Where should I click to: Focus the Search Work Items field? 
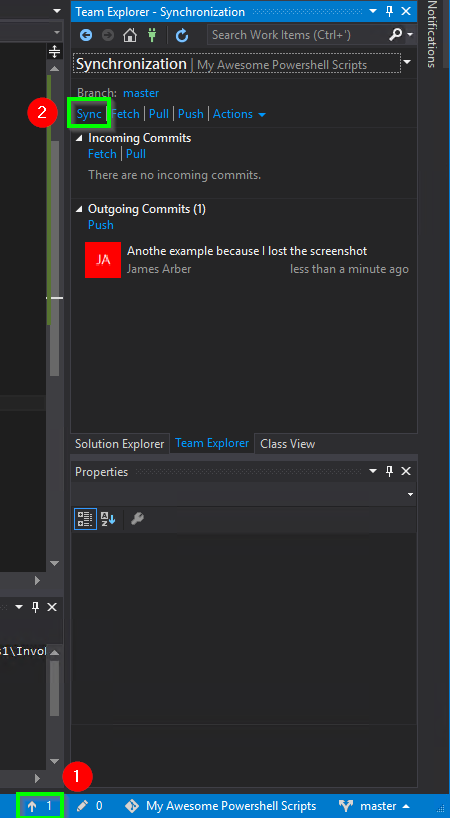click(298, 35)
